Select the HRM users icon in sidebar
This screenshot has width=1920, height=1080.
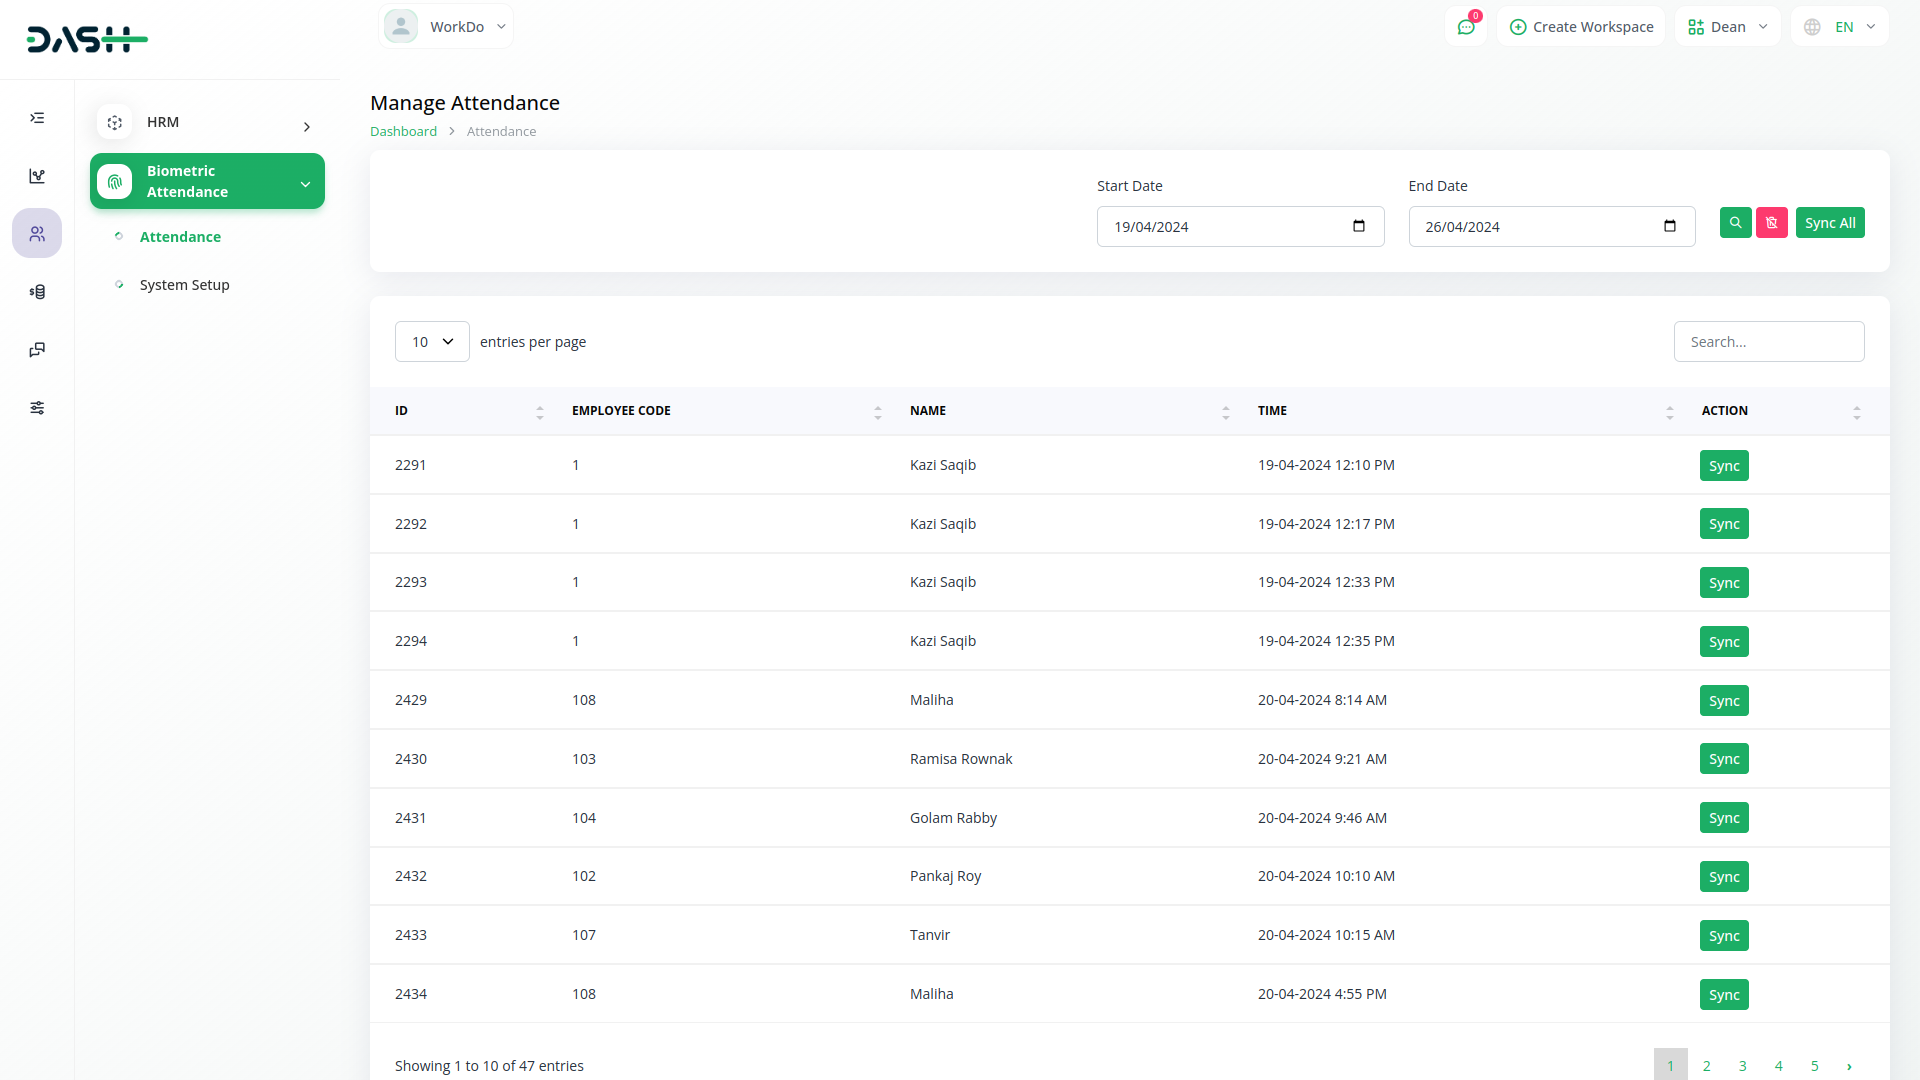pyautogui.click(x=37, y=234)
